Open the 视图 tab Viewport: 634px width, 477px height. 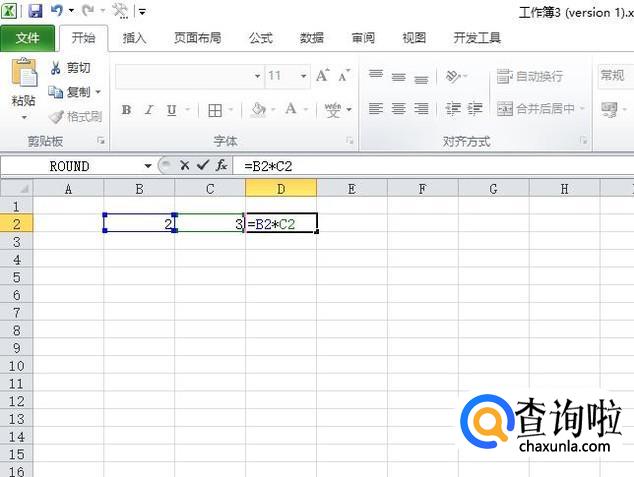click(x=414, y=38)
